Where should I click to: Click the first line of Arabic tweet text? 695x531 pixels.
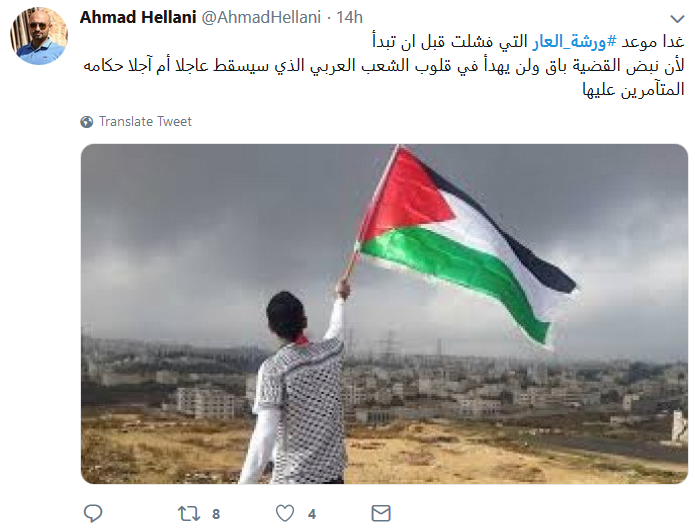[528, 42]
